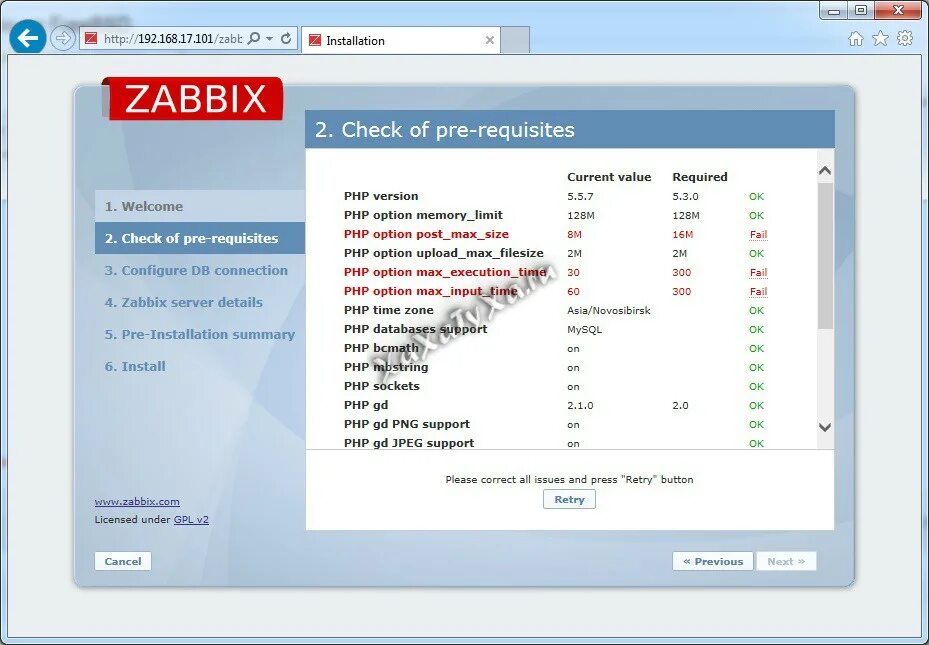Viewport: 929px width, 645px height.
Task: Maximize the browser window
Action: point(861,10)
